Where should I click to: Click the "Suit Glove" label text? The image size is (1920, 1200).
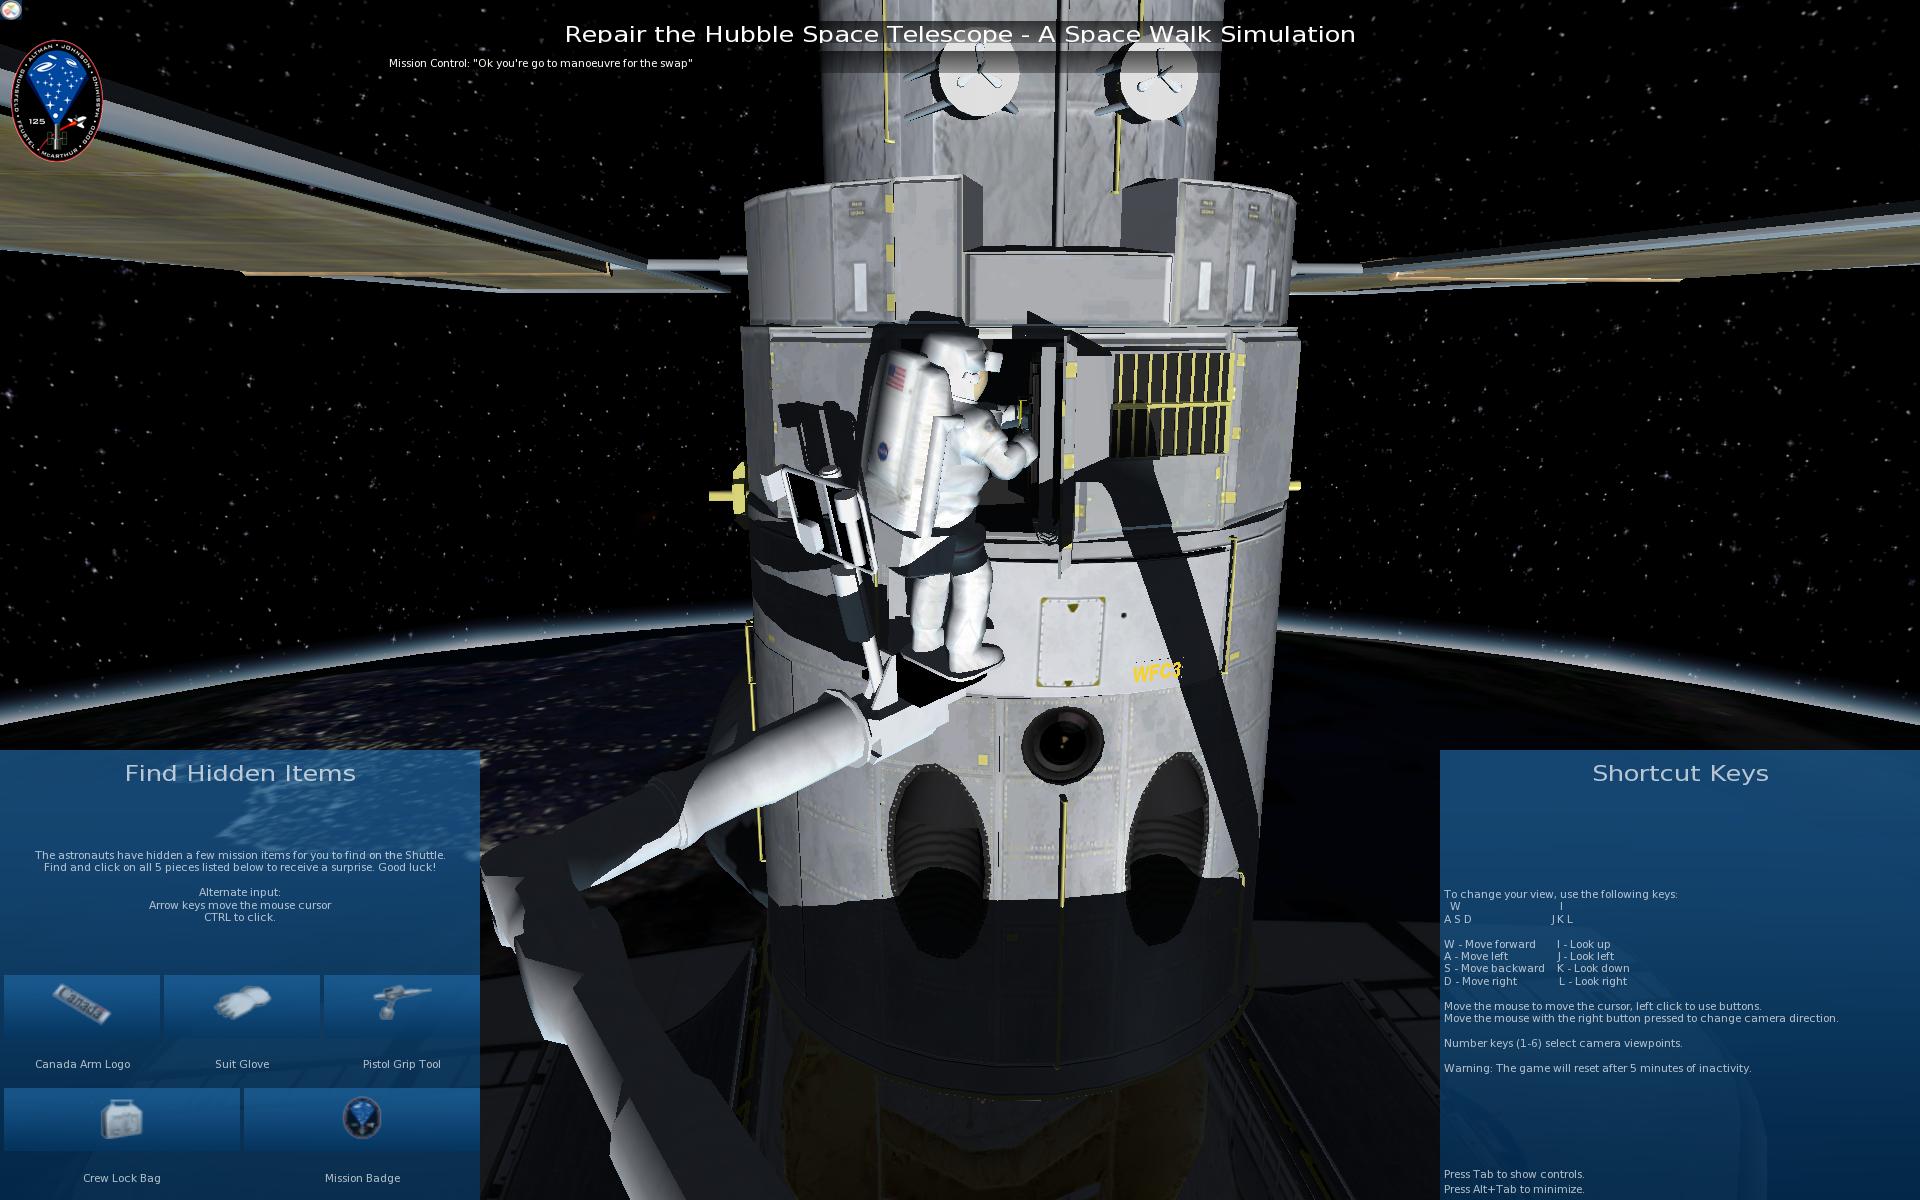(x=242, y=1064)
